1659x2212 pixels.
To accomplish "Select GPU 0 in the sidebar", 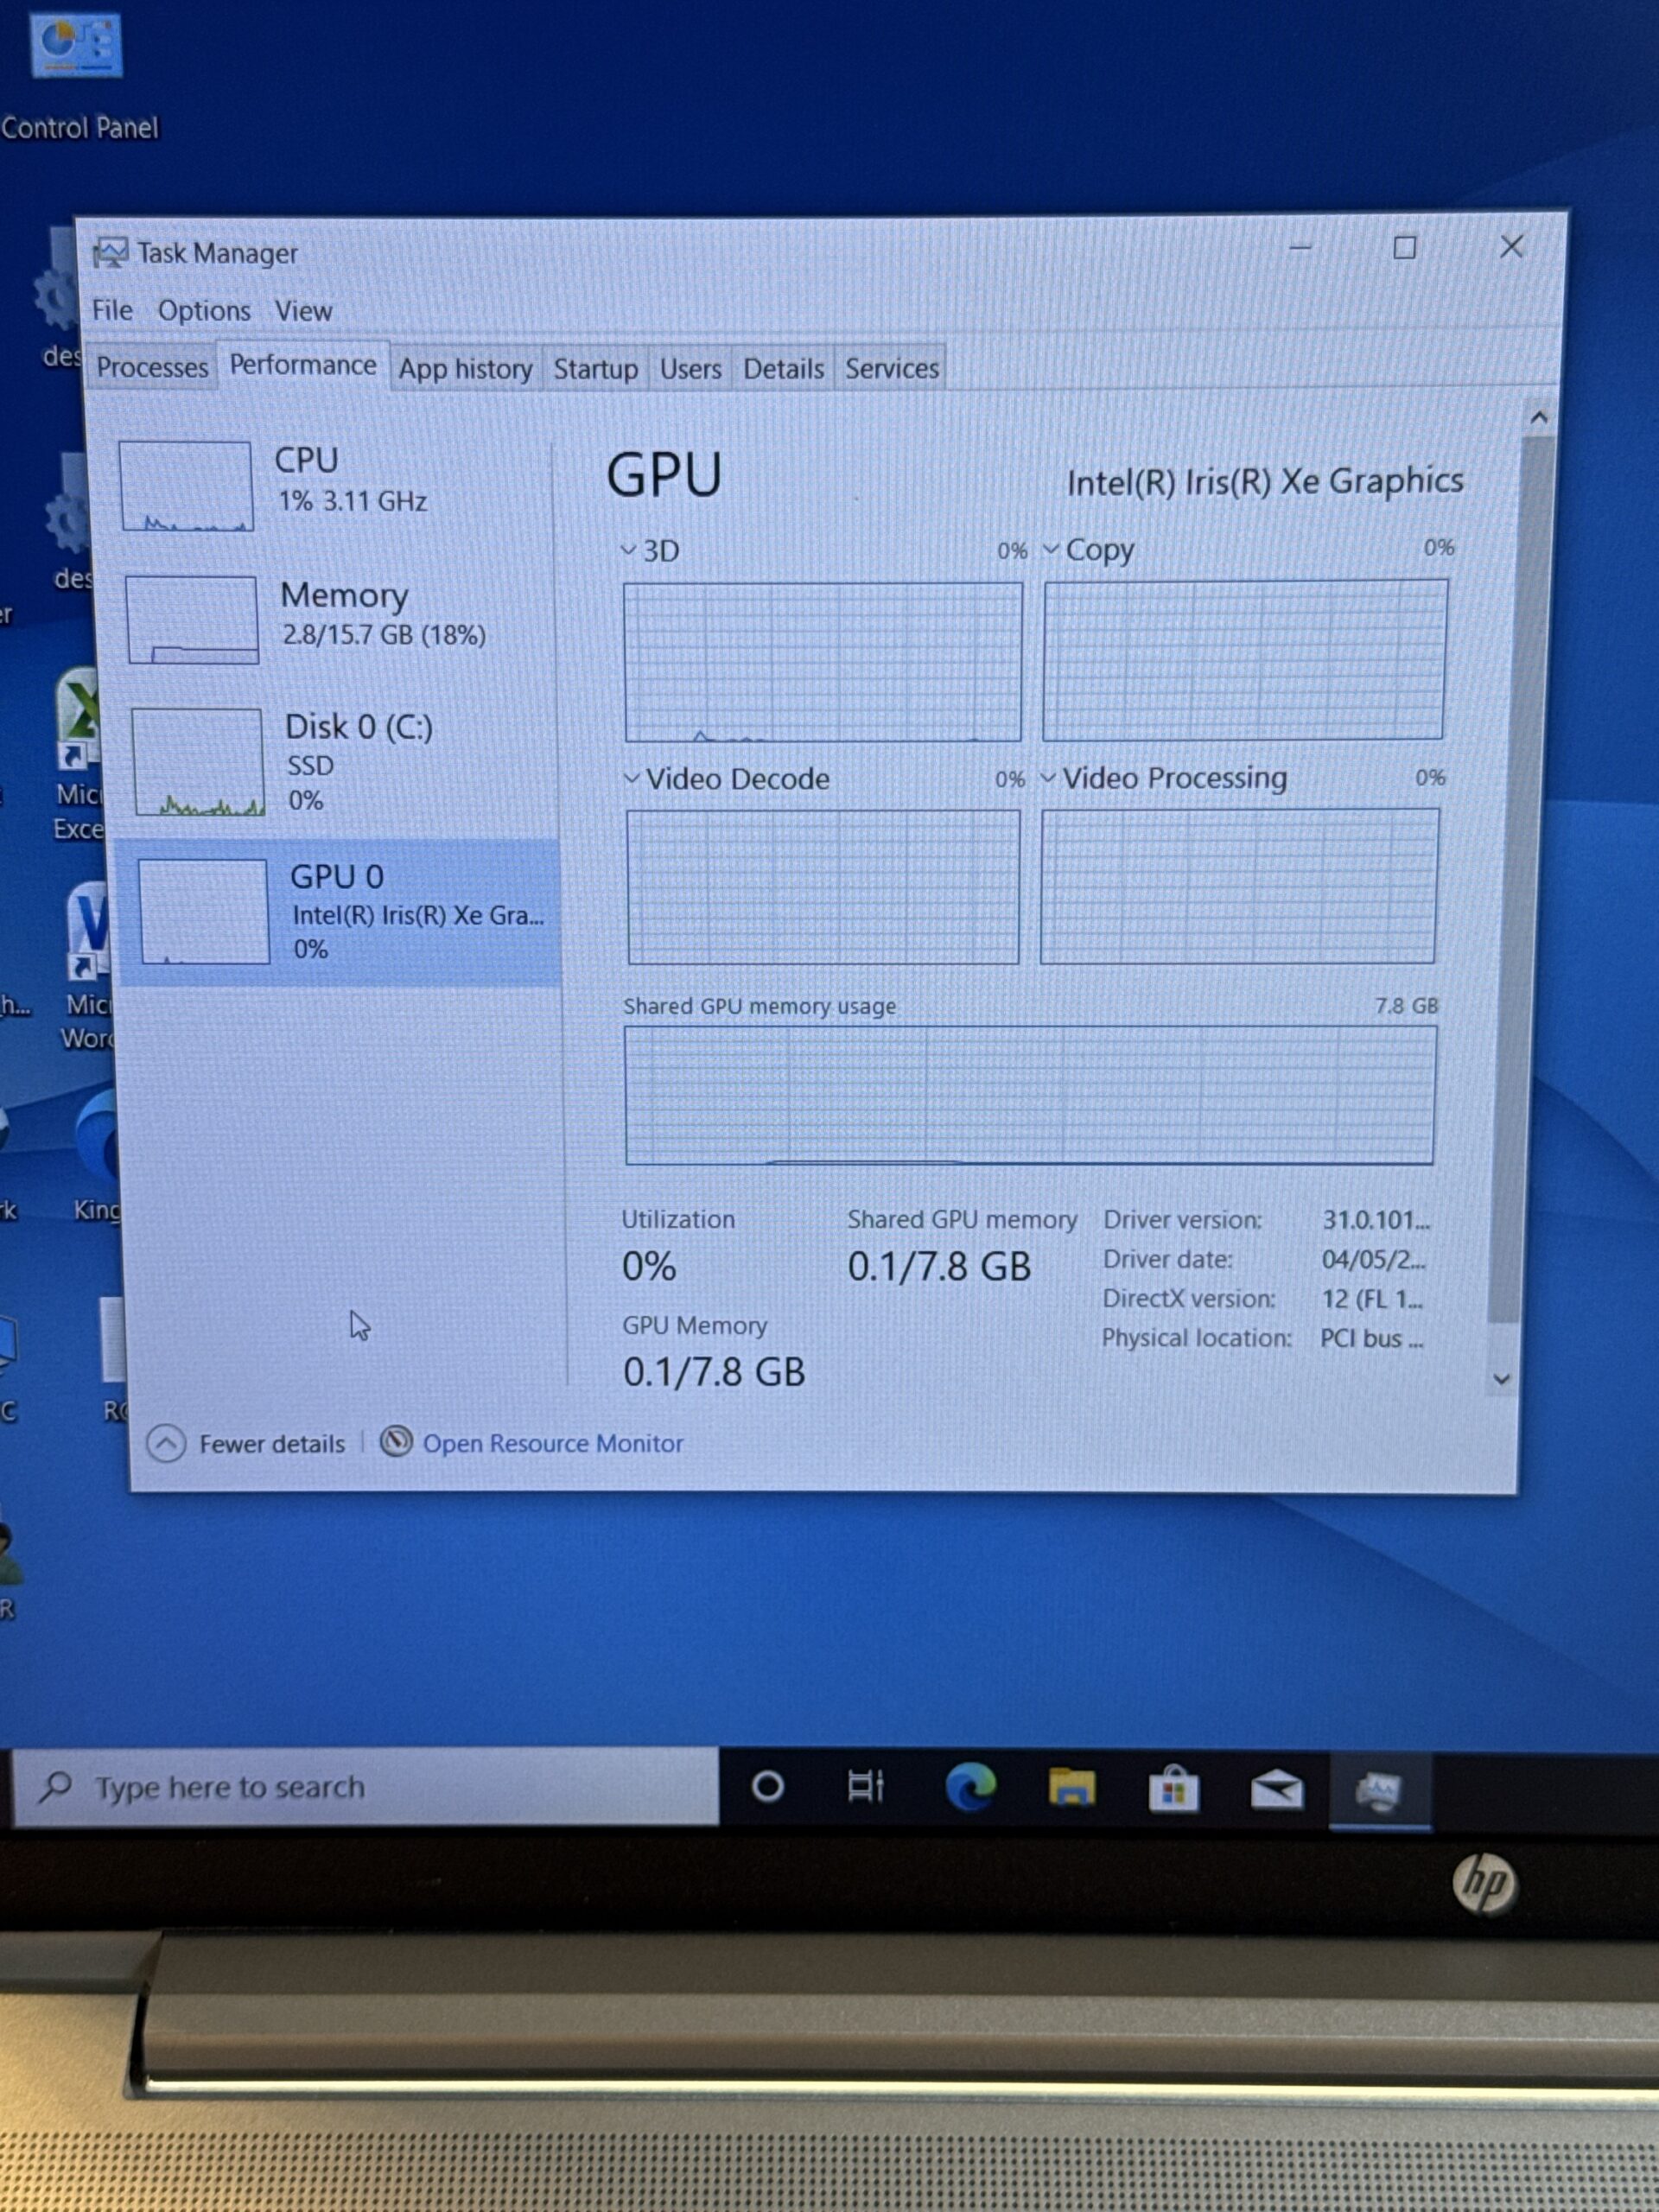I will 340,912.
